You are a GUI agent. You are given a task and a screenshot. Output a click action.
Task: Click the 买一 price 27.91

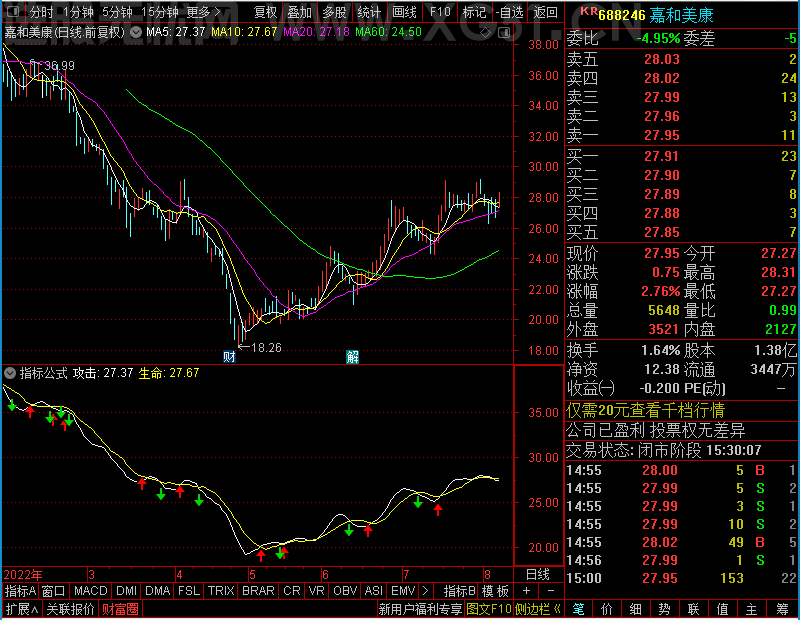coord(661,156)
